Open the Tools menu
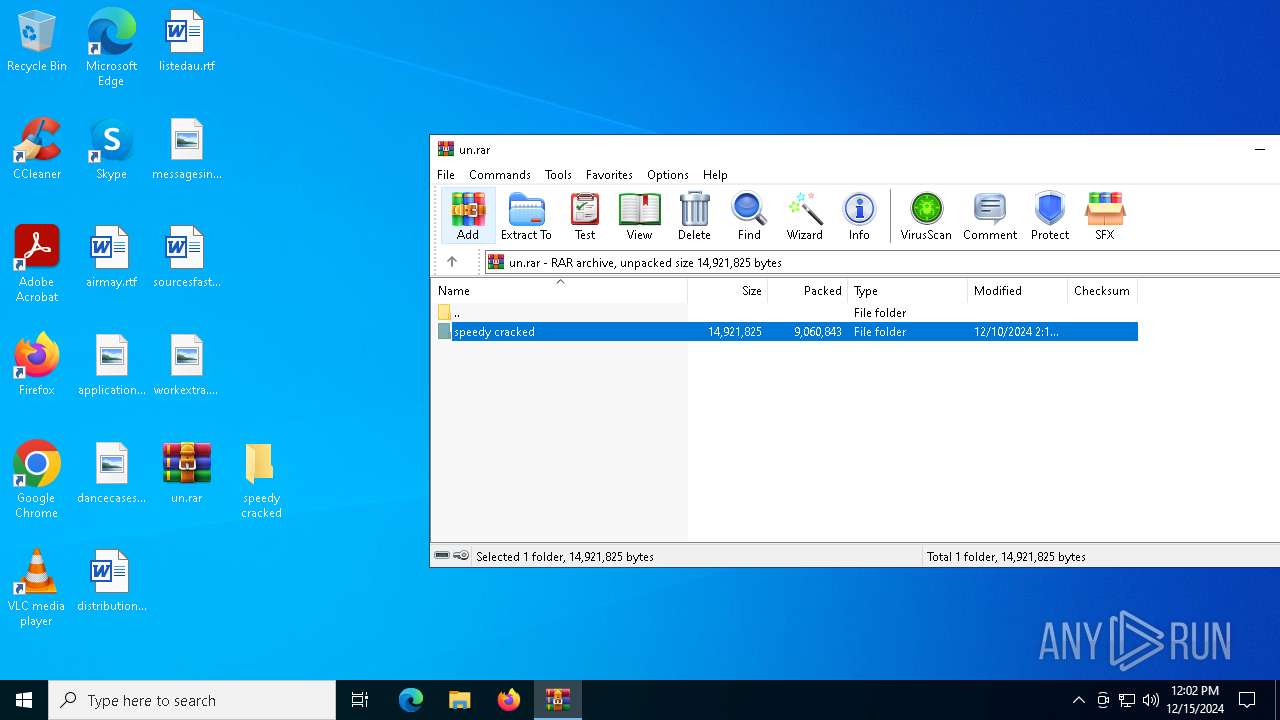This screenshot has height=720, width=1280. click(558, 174)
